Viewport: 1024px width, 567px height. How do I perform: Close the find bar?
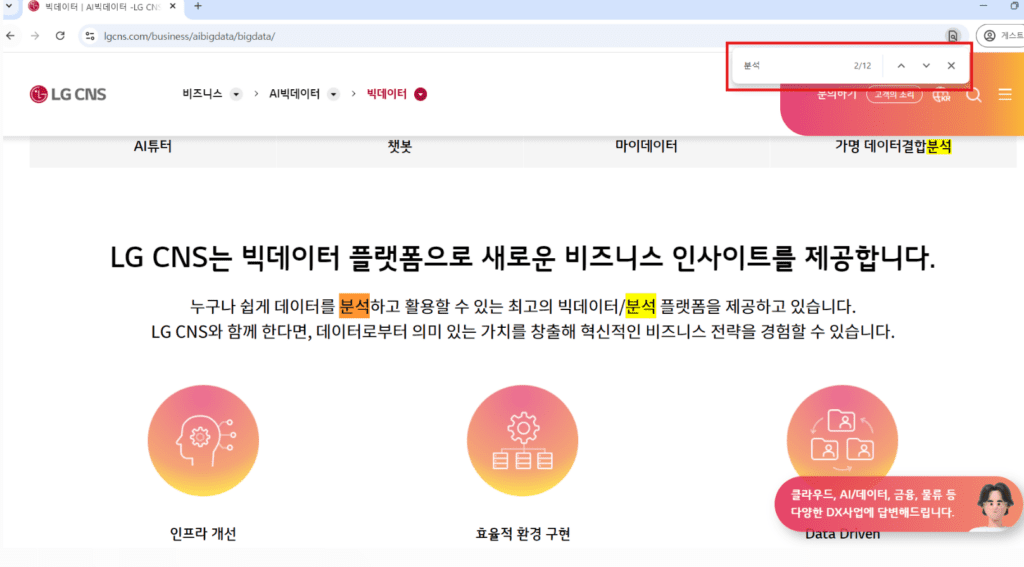(x=951, y=65)
